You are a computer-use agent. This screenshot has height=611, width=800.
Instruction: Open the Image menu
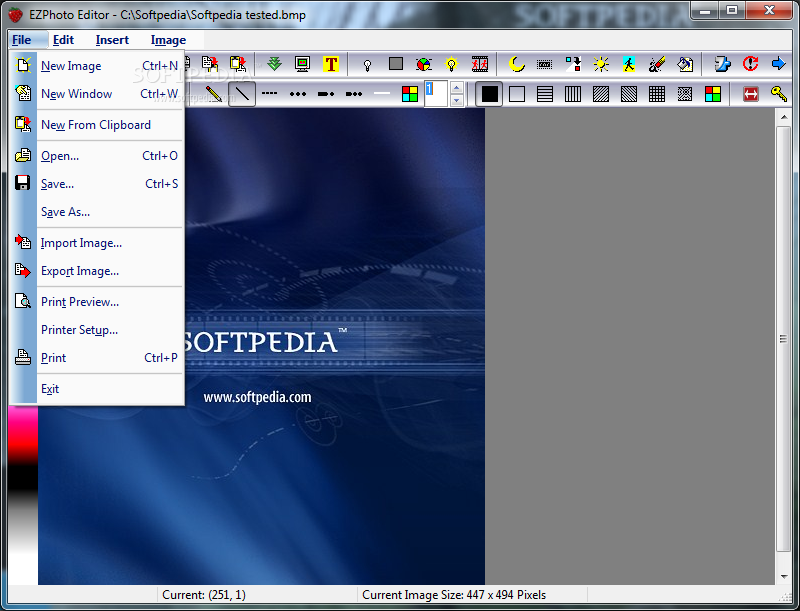(x=168, y=40)
